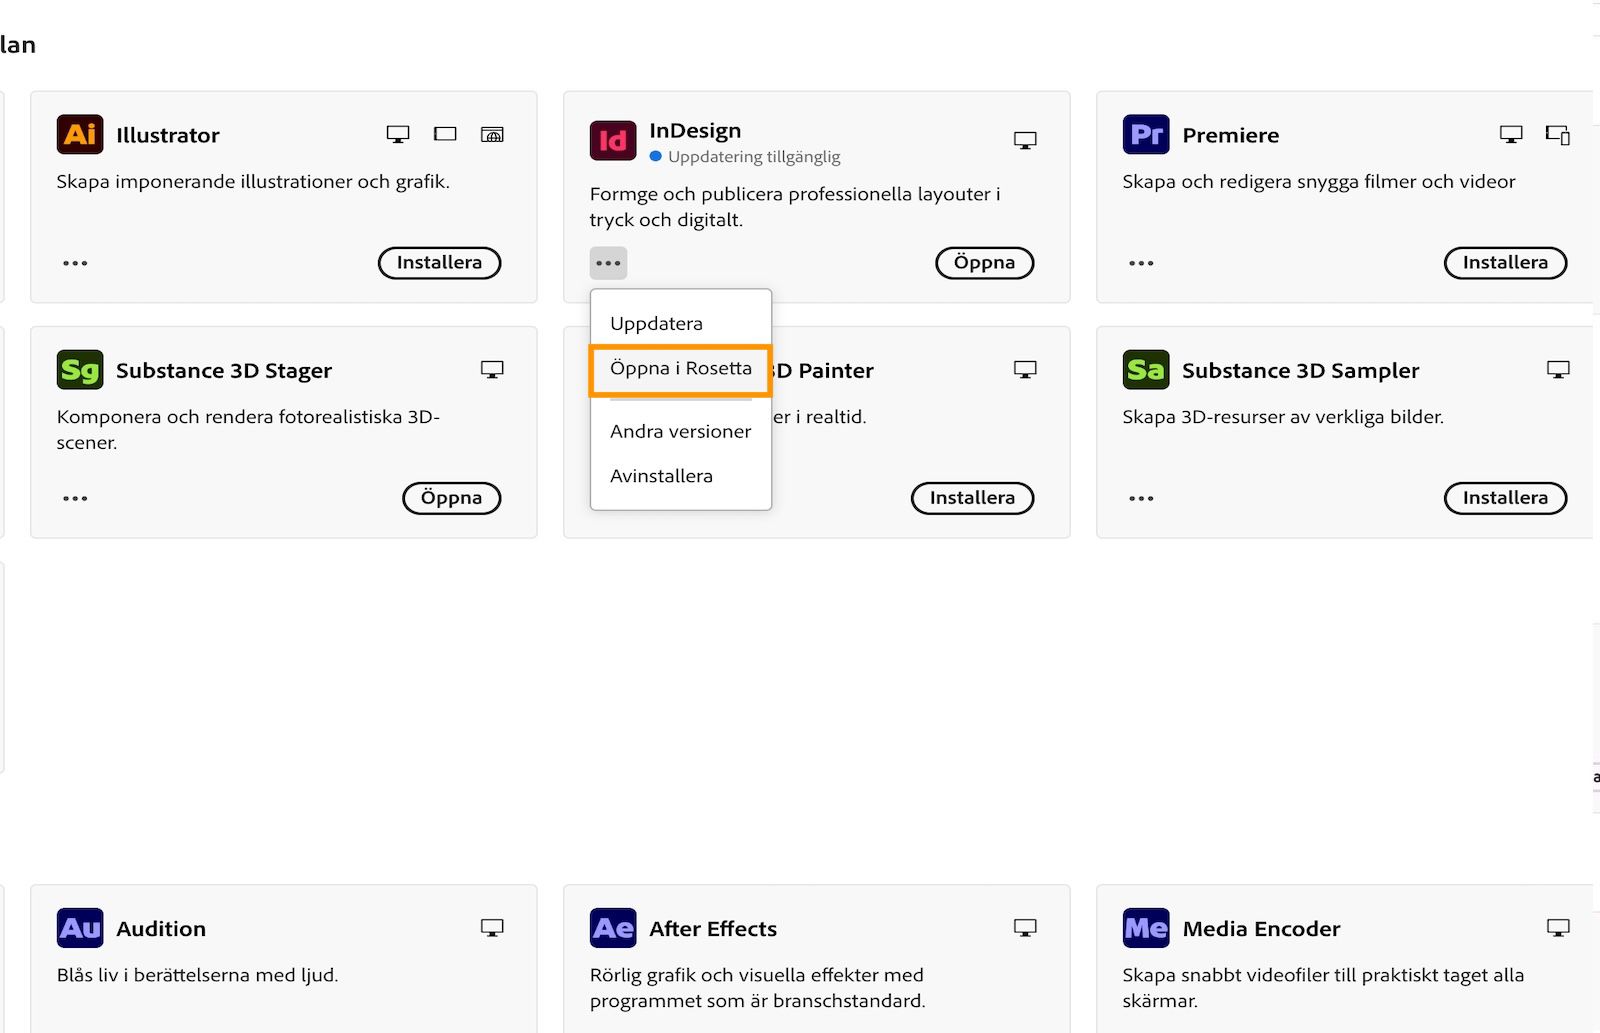Viewport: 1600px width, 1033px height.
Task: Click the Premiere title text
Action: 1230,135
